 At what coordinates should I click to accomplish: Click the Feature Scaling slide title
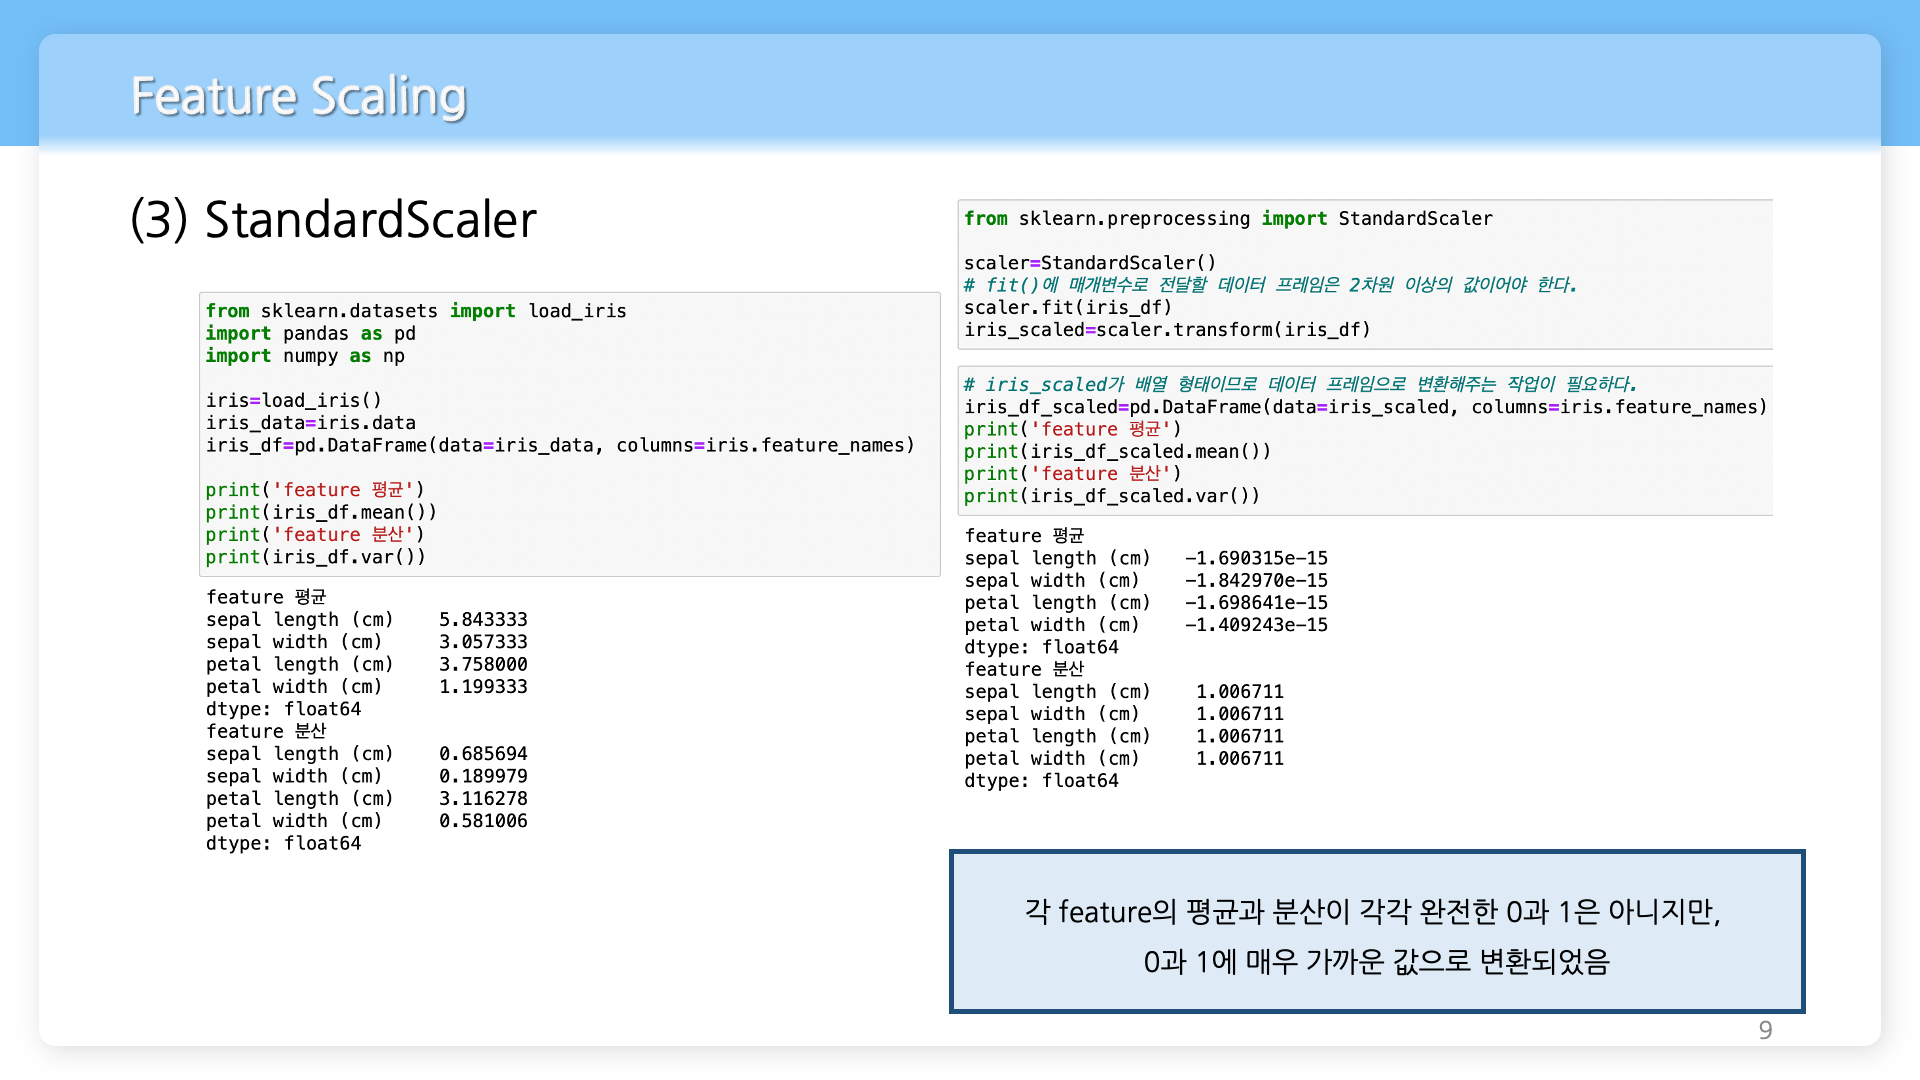[298, 96]
